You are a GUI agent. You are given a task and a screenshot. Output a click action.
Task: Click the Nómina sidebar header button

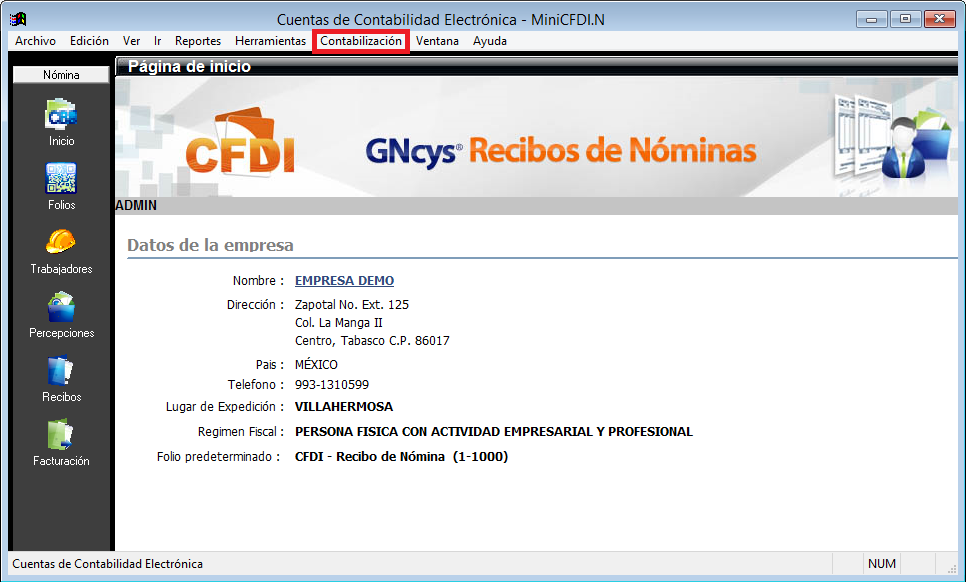coord(61,75)
